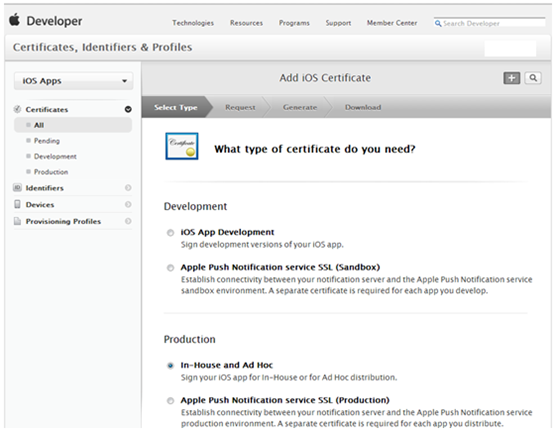Screen dimensions: 557x431
Task: Go to Member Center
Action: 392,23
